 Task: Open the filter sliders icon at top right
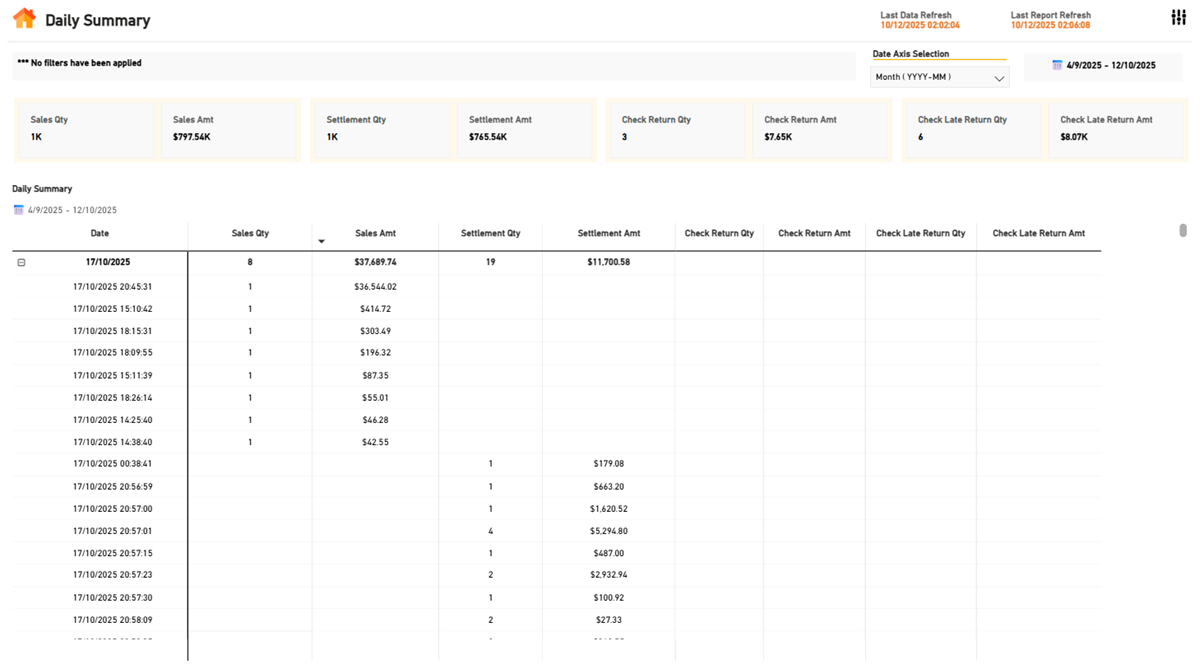click(1178, 18)
